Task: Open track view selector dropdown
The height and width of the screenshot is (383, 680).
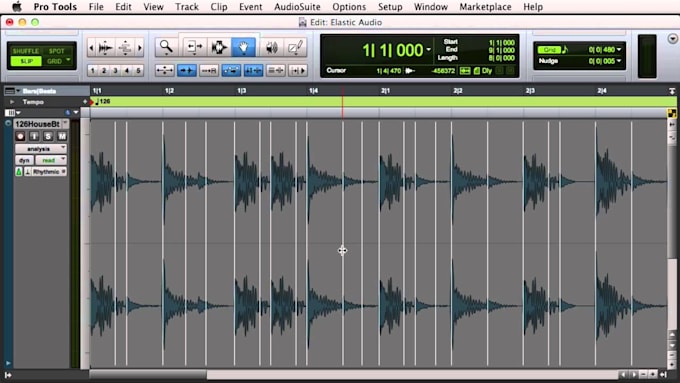Action: point(12,113)
